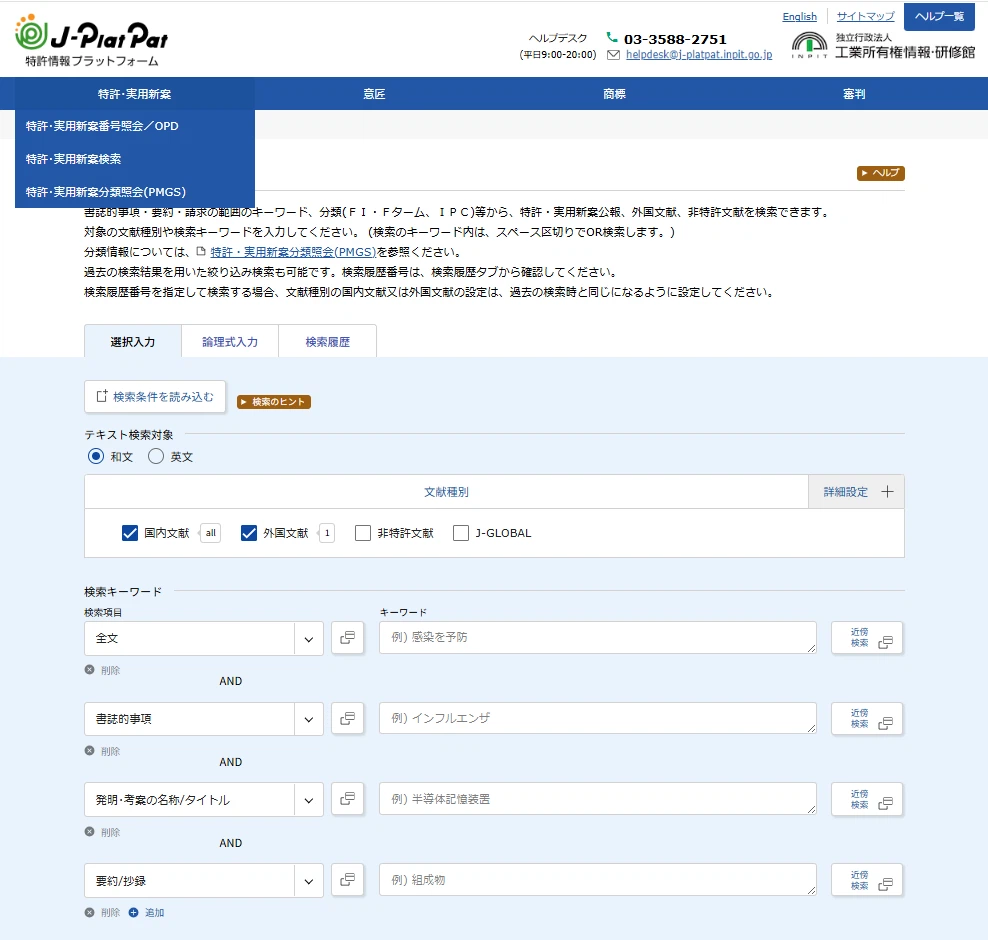Click popup icon beside 要約/抄録 search field
This screenshot has width=988, height=940.
[x=347, y=880]
